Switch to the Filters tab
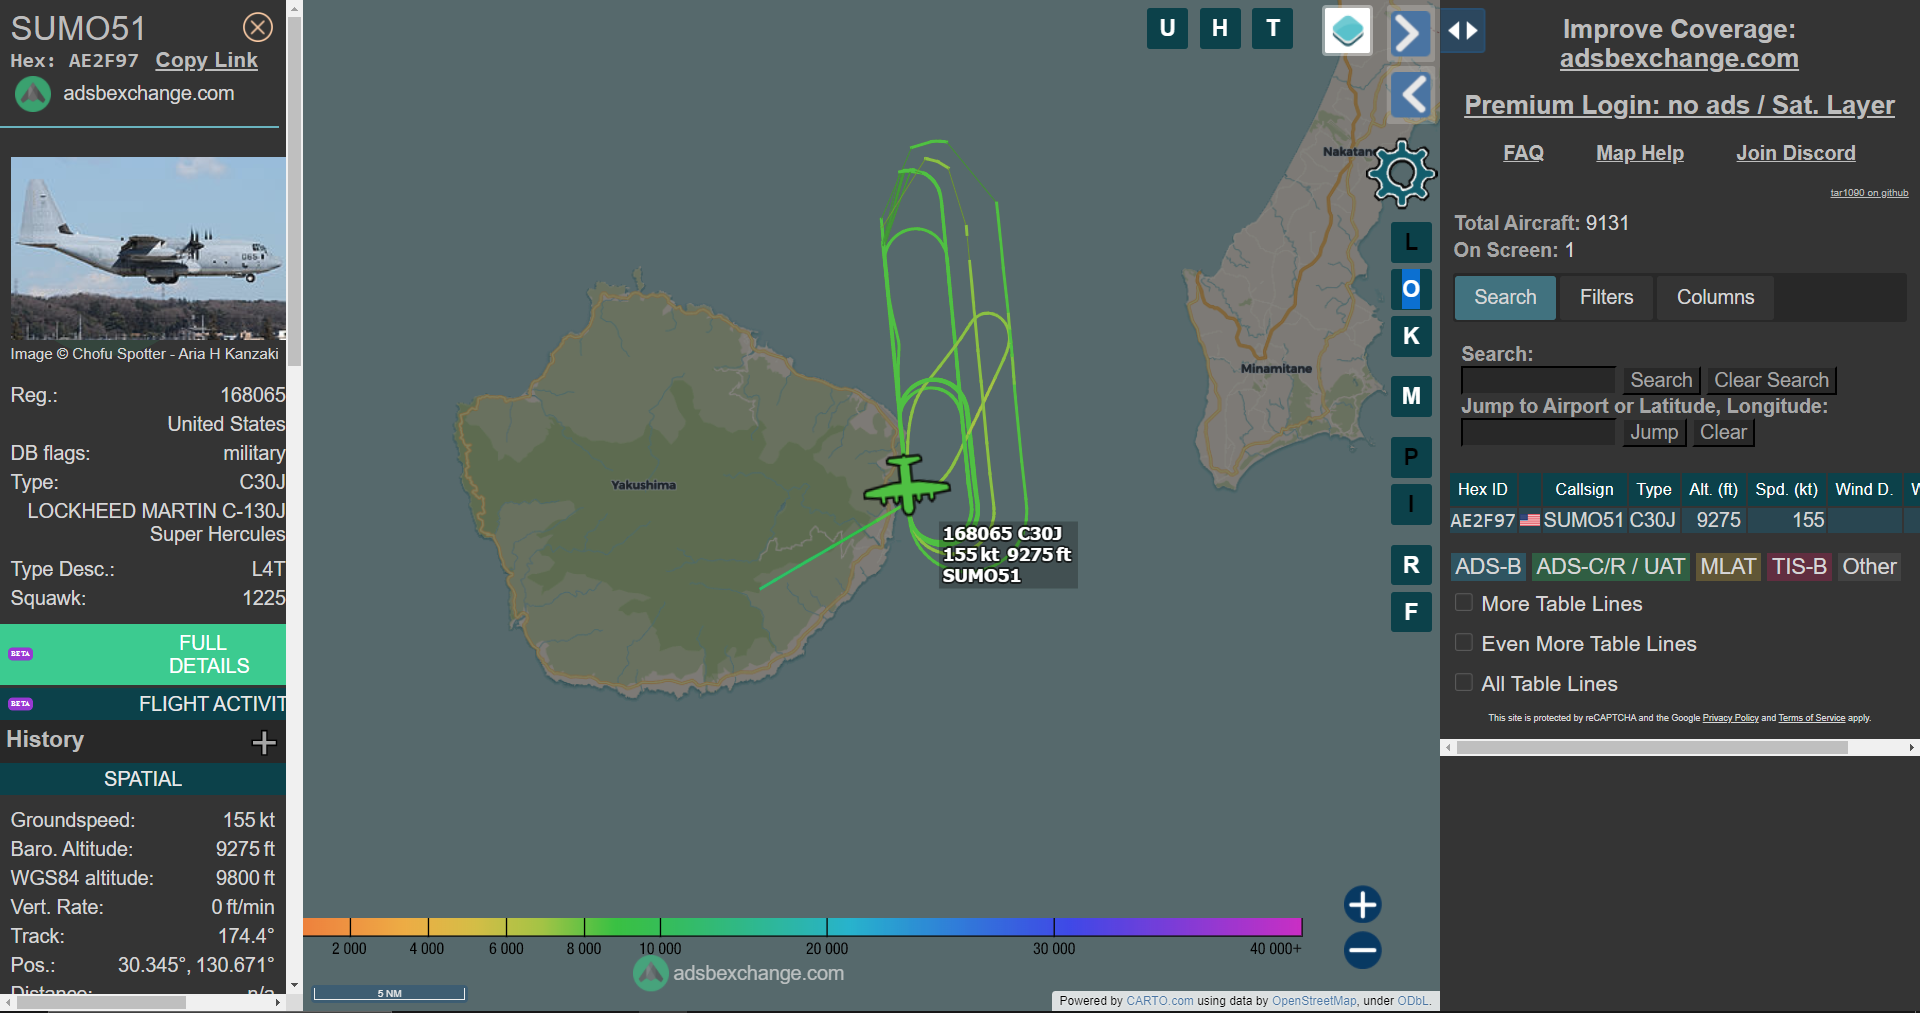Viewport: 1920px width, 1013px height. tap(1606, 297)
